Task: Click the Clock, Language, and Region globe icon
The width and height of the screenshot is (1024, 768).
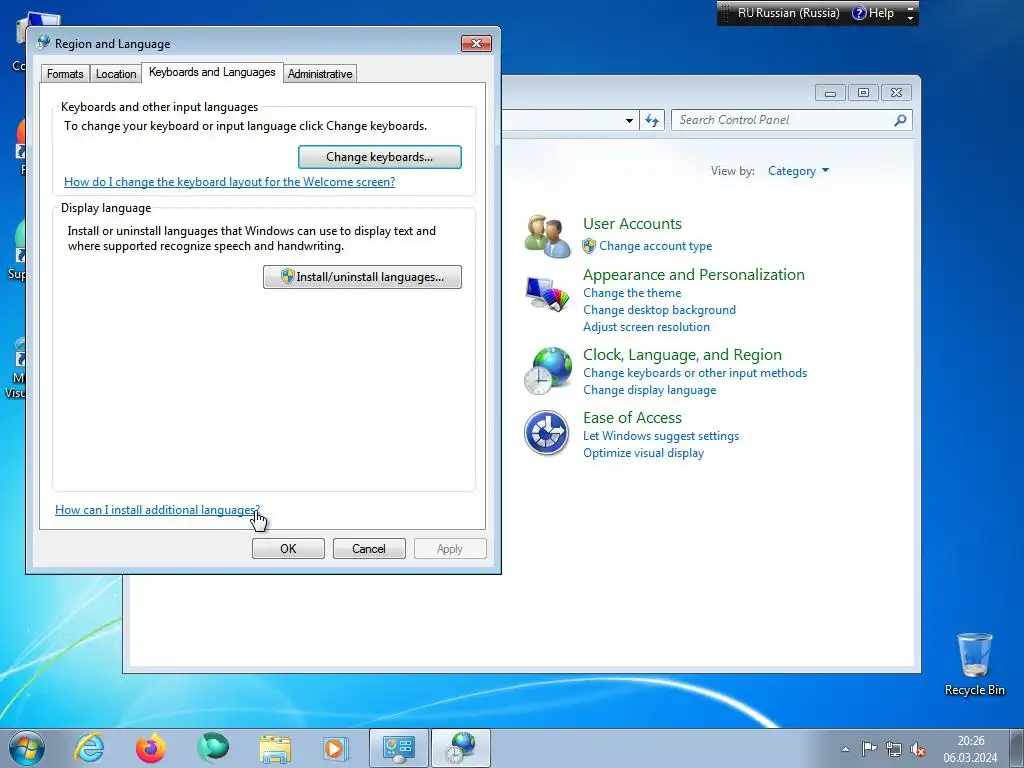Action: [547, 371]
